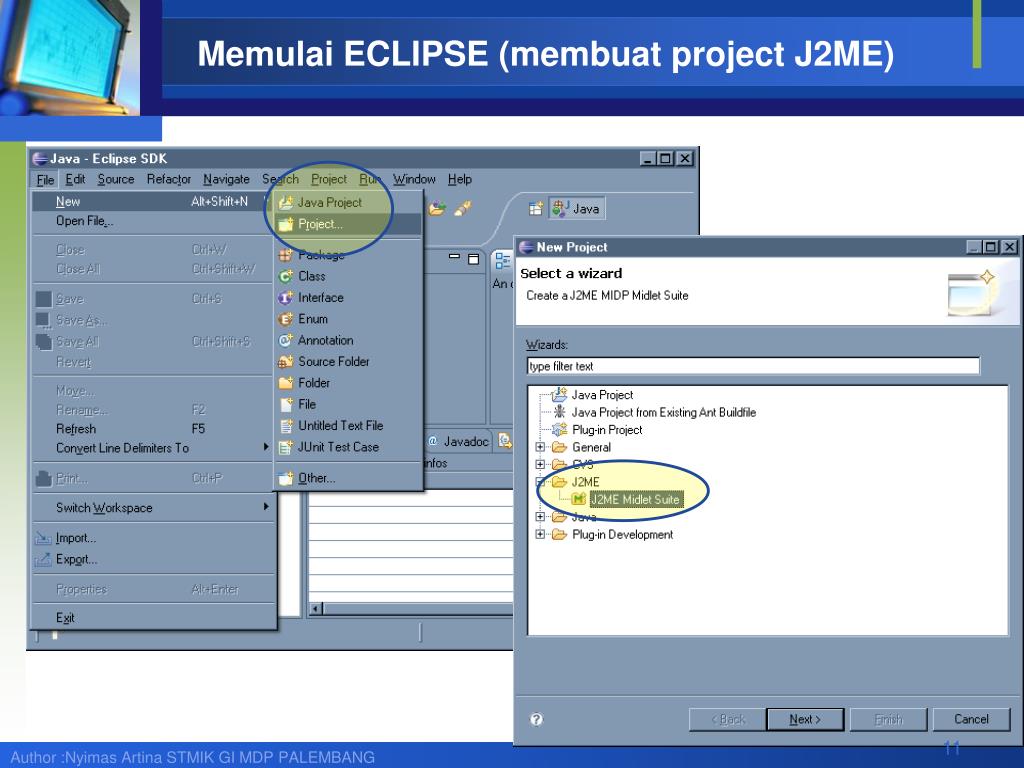This screenshot has height=768, width=1024.
Task: Expand the Java folder node
Action: (x=540, y=517)
